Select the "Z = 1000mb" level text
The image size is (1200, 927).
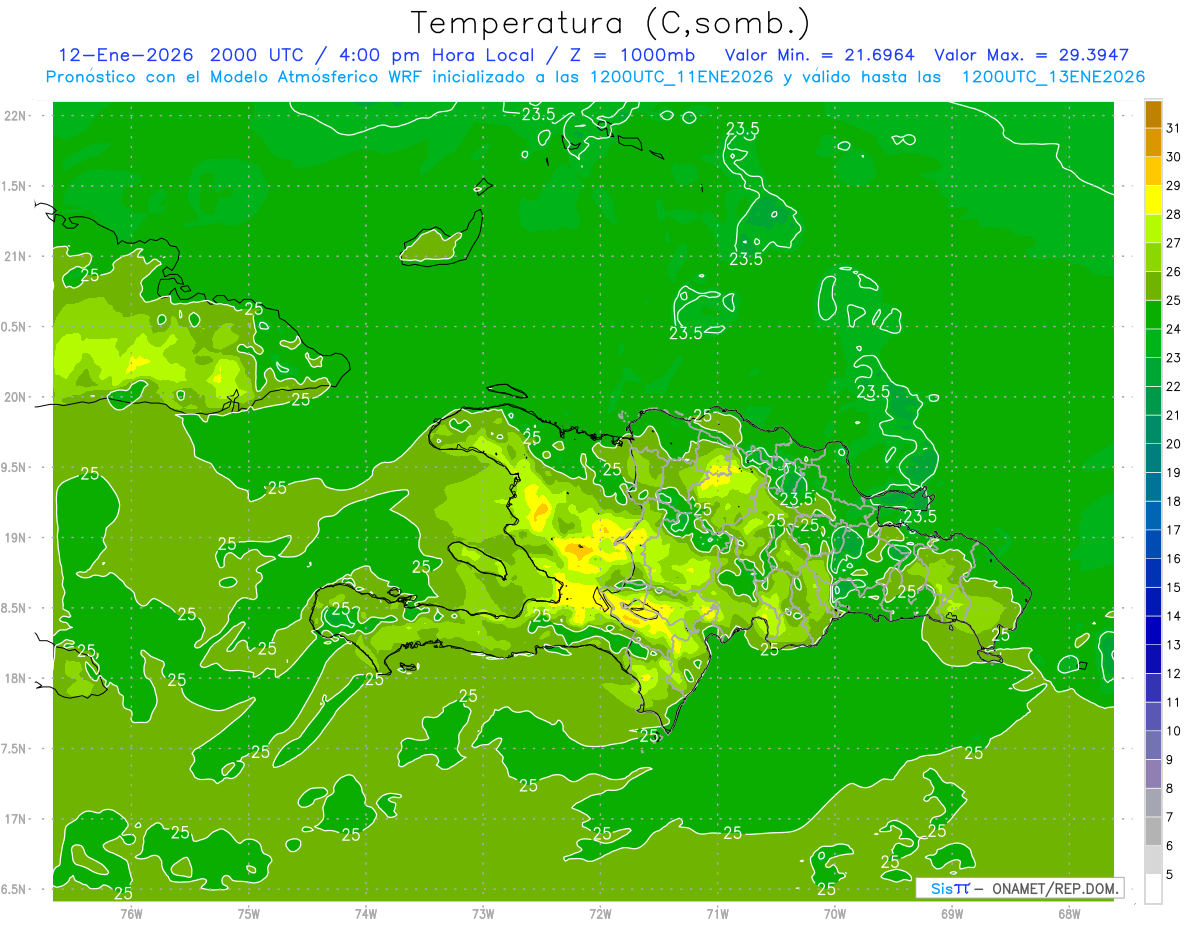coord(632,54)
